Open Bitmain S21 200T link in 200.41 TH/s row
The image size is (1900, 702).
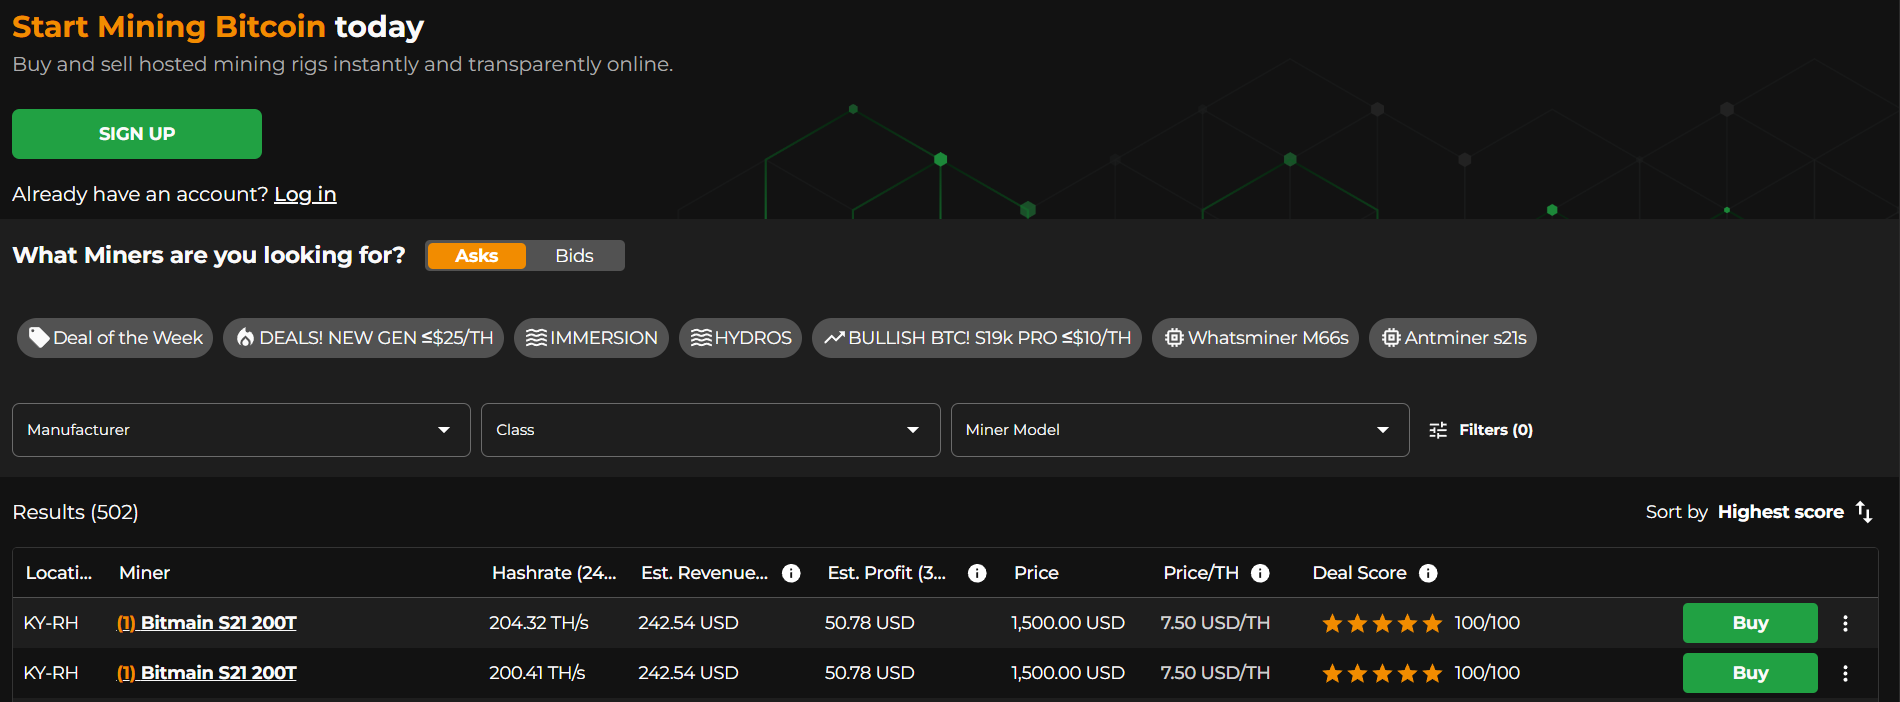tap(207, 673)
